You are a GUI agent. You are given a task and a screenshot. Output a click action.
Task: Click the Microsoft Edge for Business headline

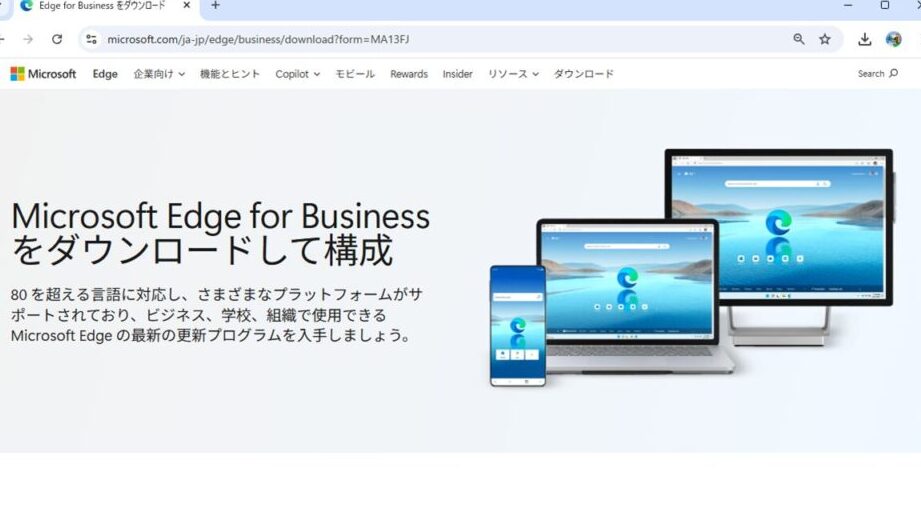(x=220, y=233)
